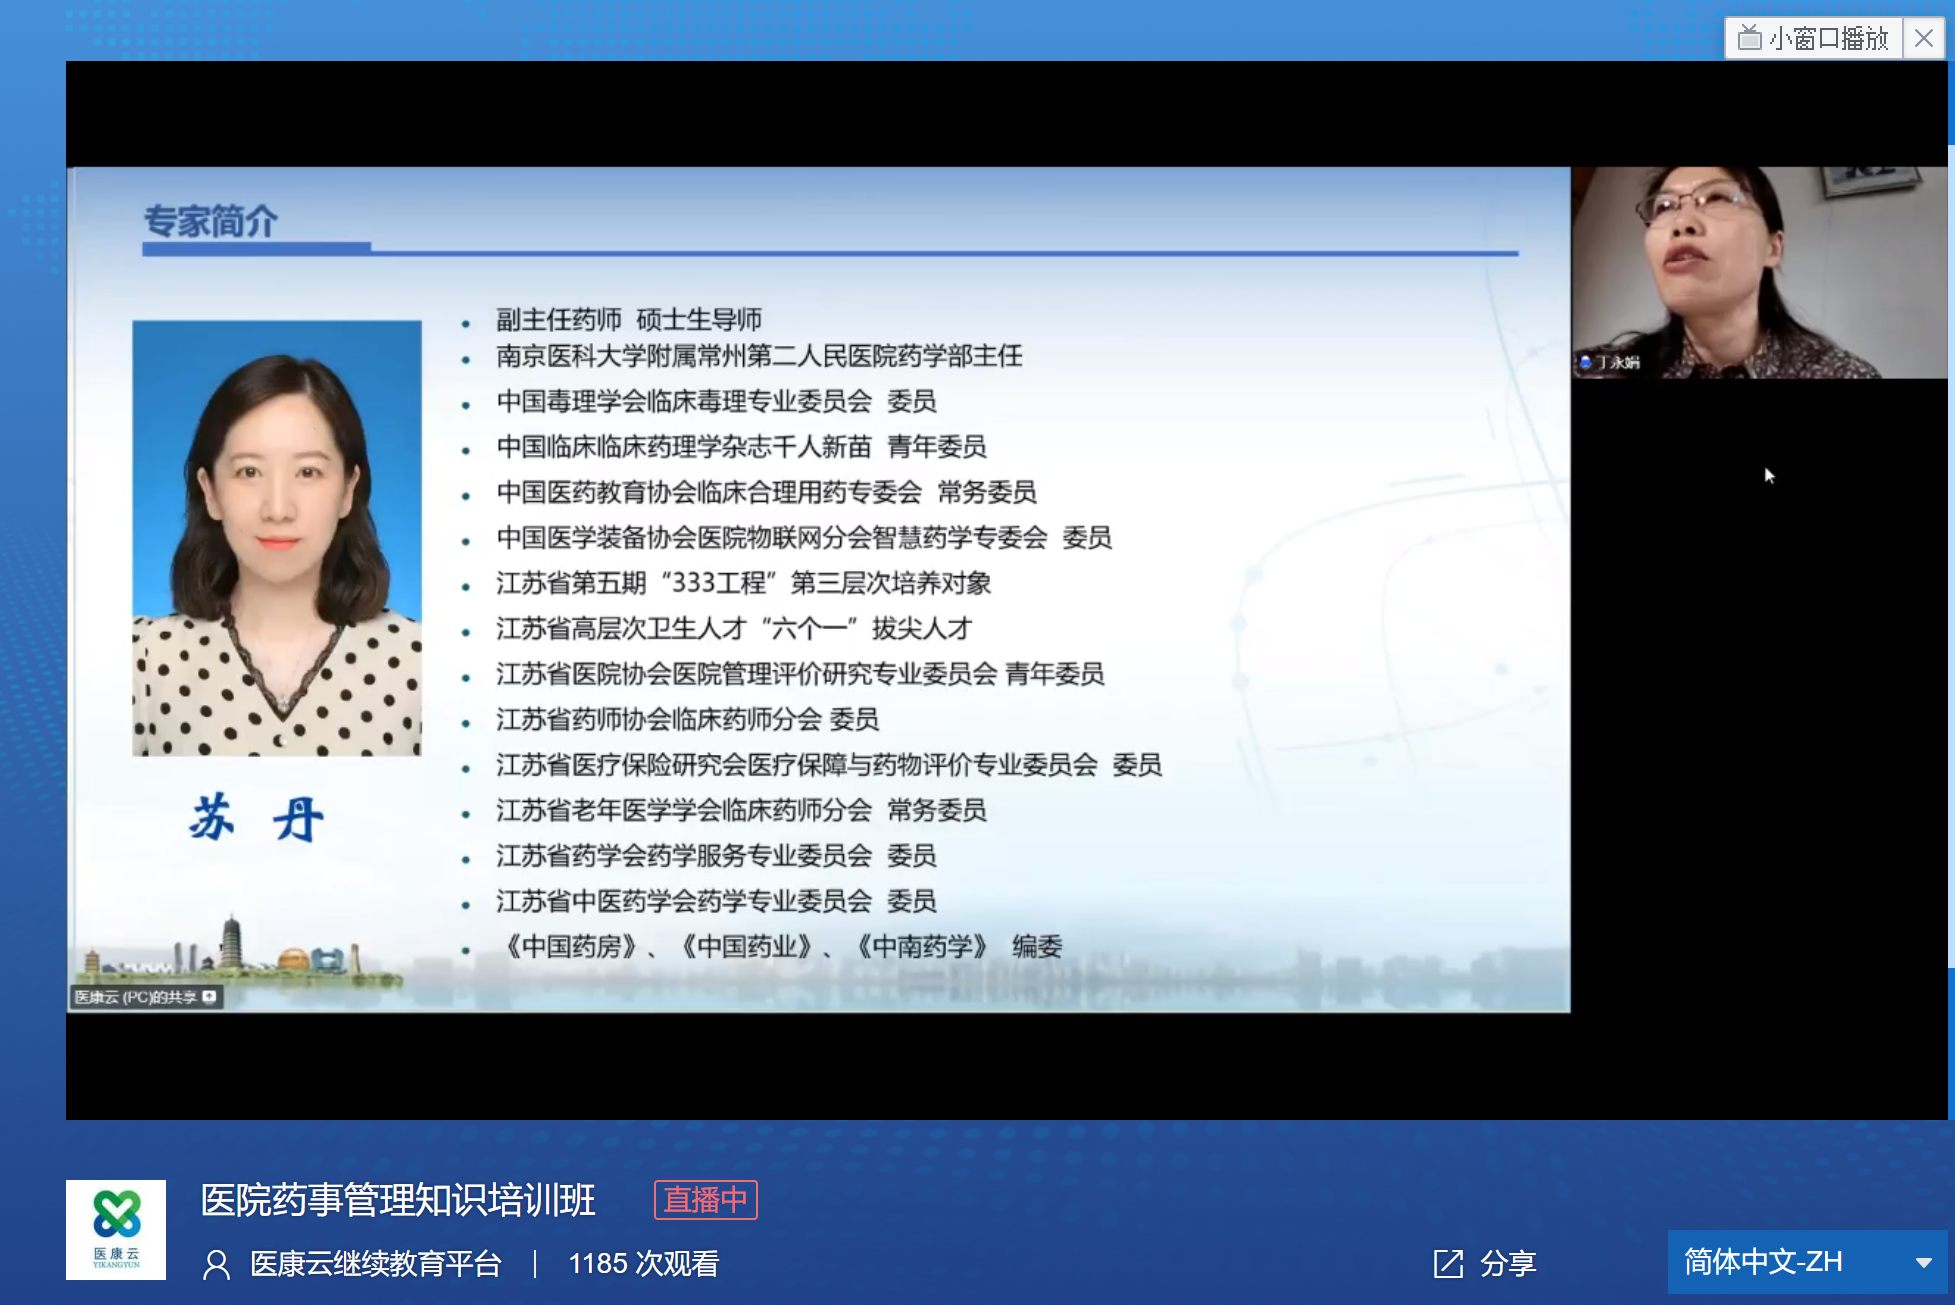Click the microphone icon beside 丁永娟
Image resolution: width=1955 pixels, height=1305 pixels.
[1585, 362]
